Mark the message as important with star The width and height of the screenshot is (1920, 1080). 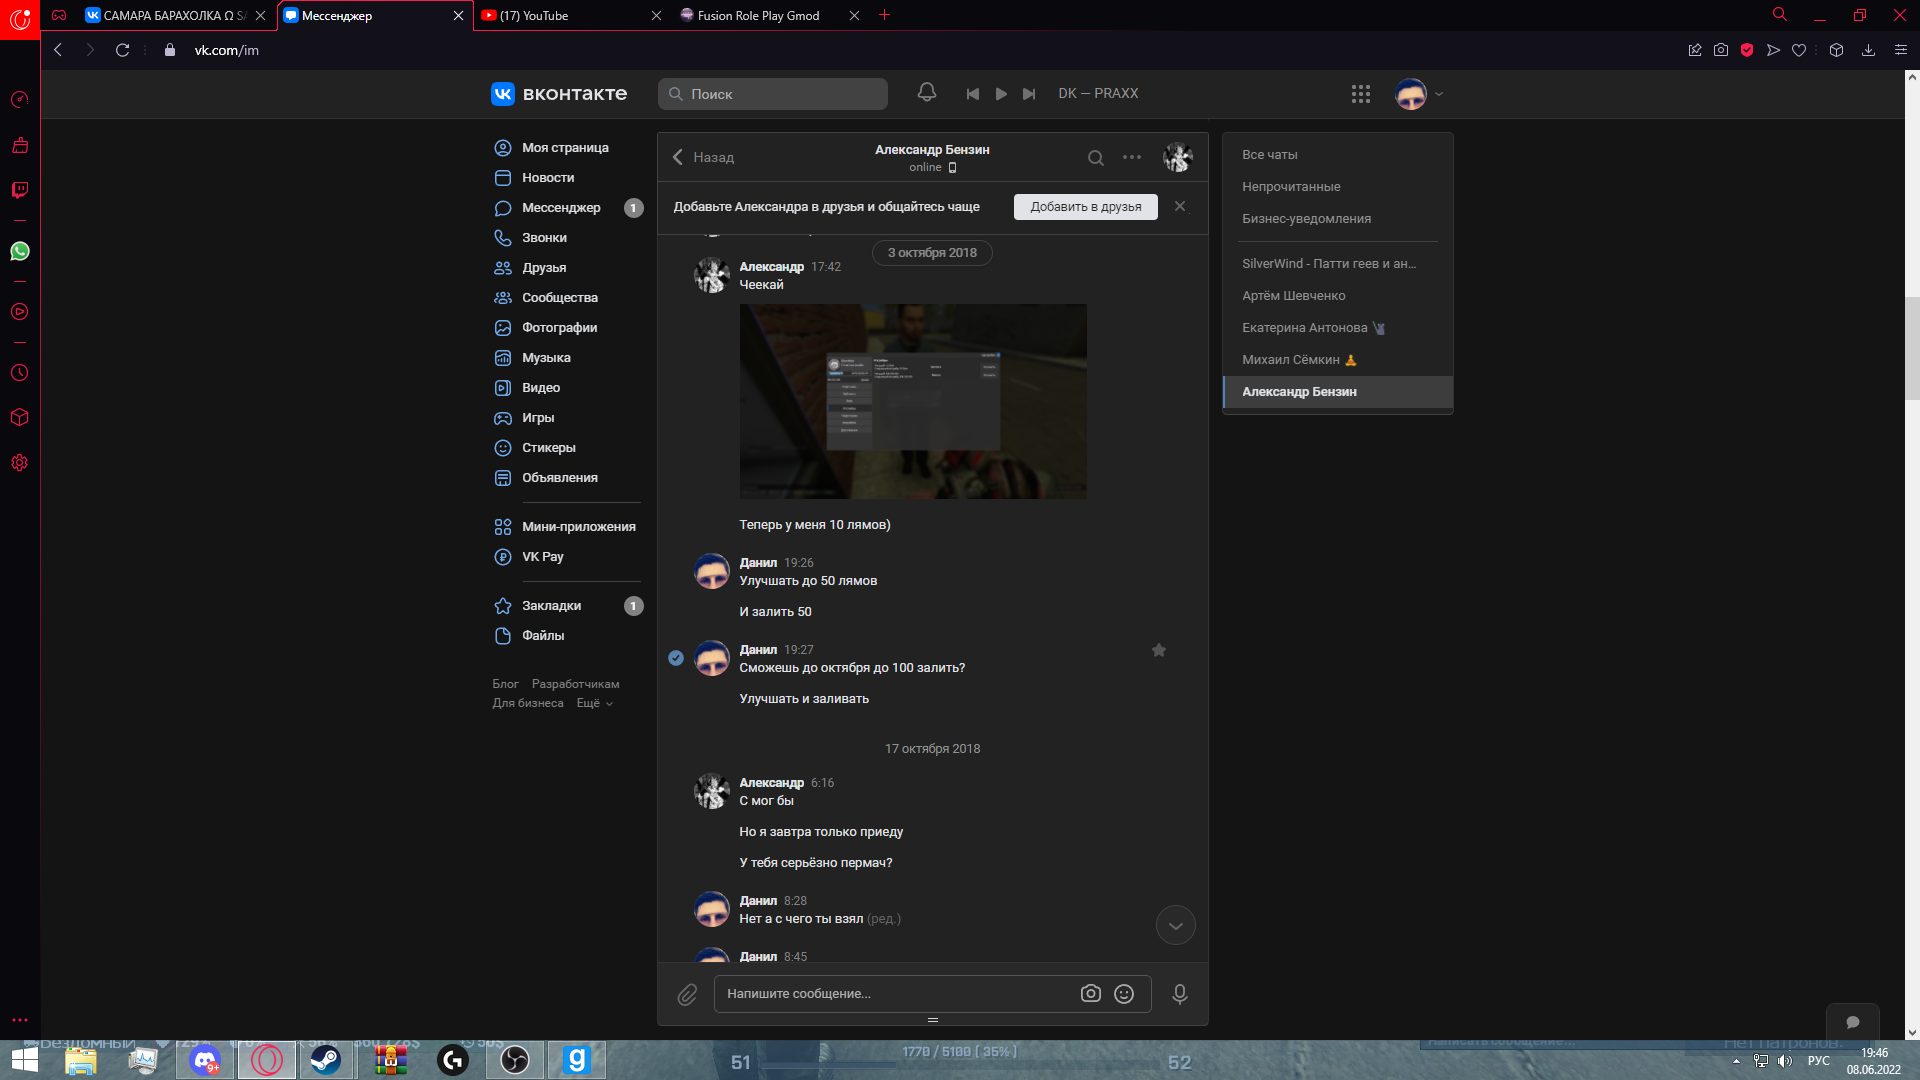click(x=1158, y=651)
